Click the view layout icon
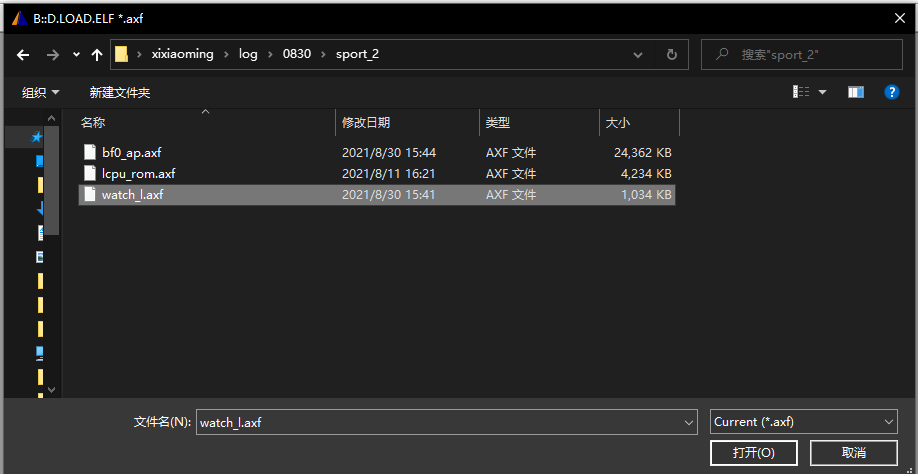This screenshot has width=918, height=474. click(801, 92)
